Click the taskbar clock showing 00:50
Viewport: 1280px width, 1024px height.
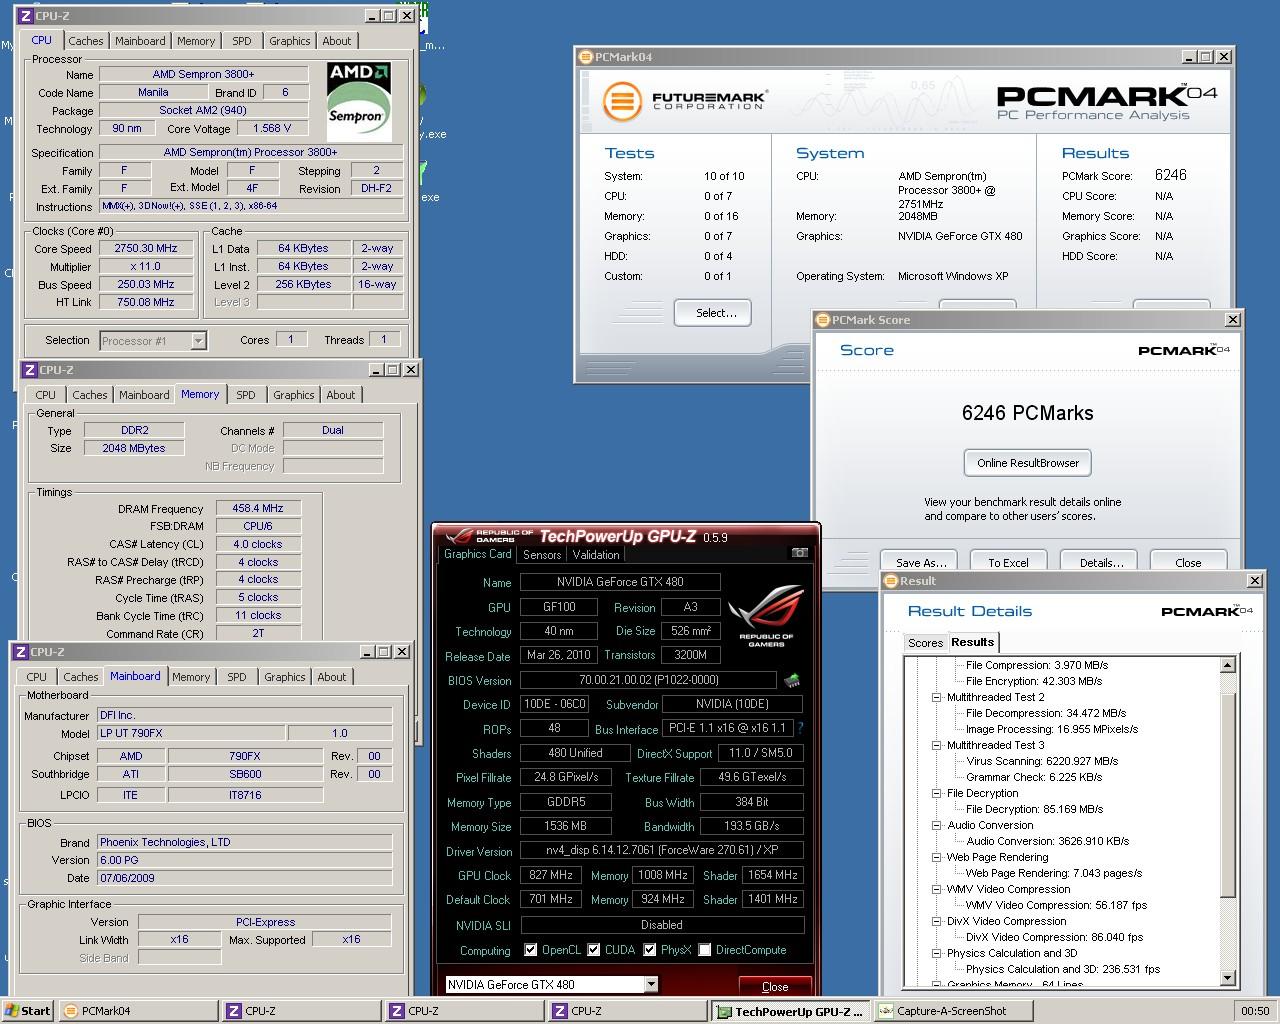[x=1254, y=1011]
